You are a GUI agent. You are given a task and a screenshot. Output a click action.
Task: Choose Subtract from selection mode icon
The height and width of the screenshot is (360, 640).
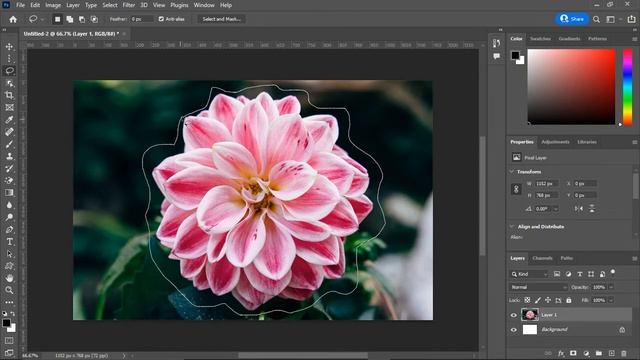82,19
